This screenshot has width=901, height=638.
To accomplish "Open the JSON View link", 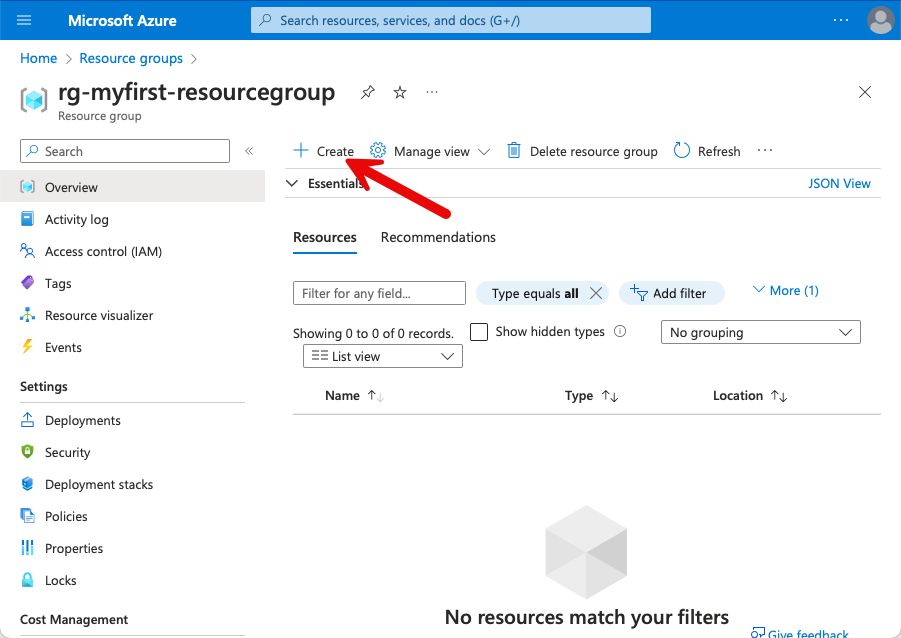I will (x=839, y=184).
